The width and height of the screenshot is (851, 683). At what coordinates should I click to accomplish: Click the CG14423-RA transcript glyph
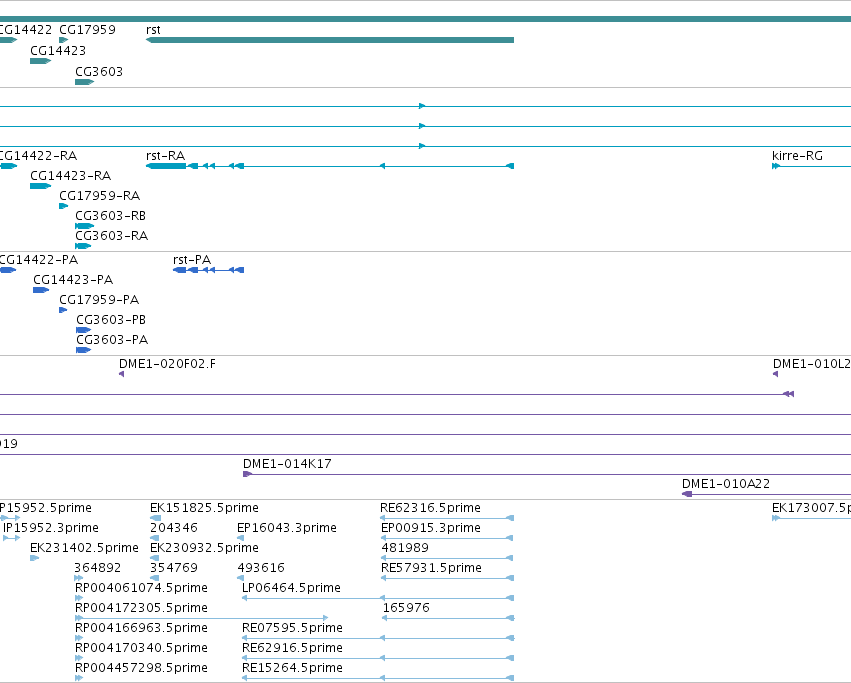click(x=41, y=186)
